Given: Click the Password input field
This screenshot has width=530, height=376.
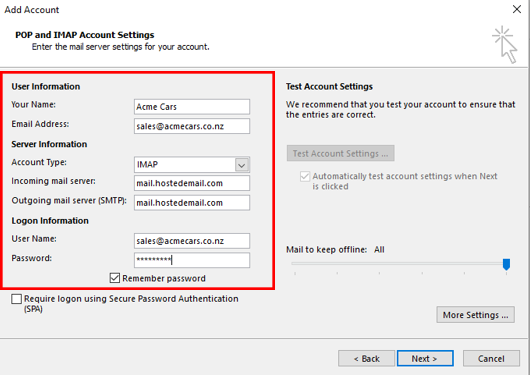Looking at the screenshot, I should click(x=192, y=260).
